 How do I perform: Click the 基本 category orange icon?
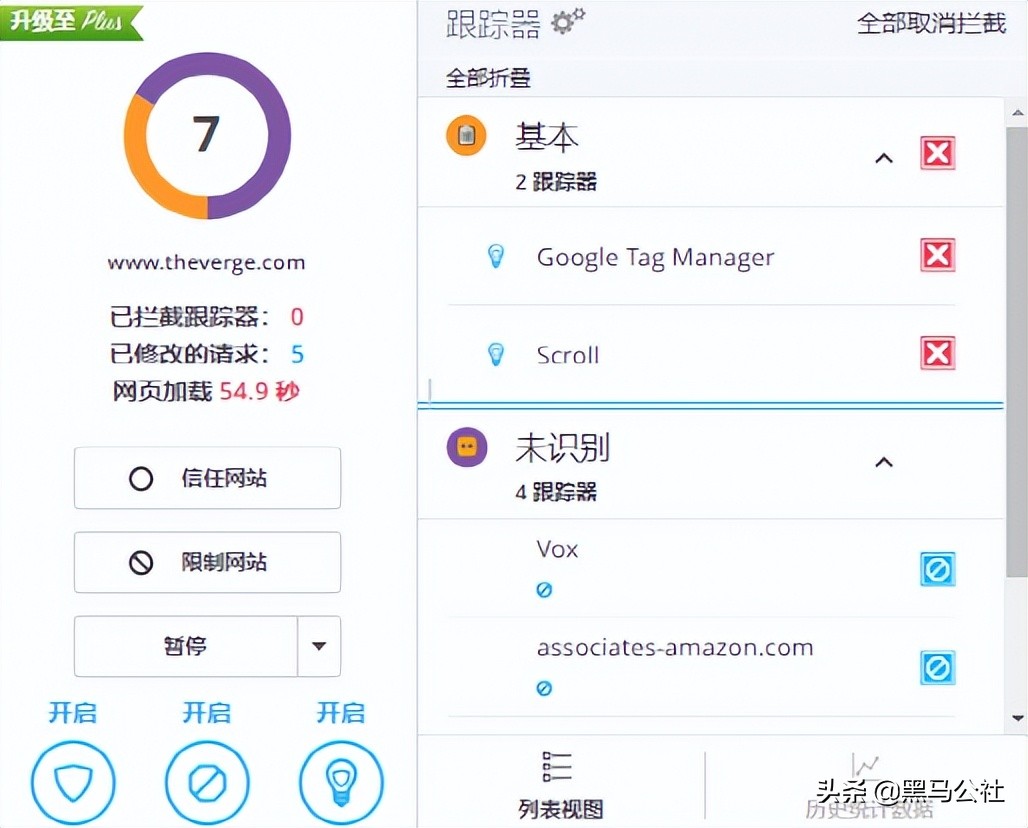(x=466, y=134)
